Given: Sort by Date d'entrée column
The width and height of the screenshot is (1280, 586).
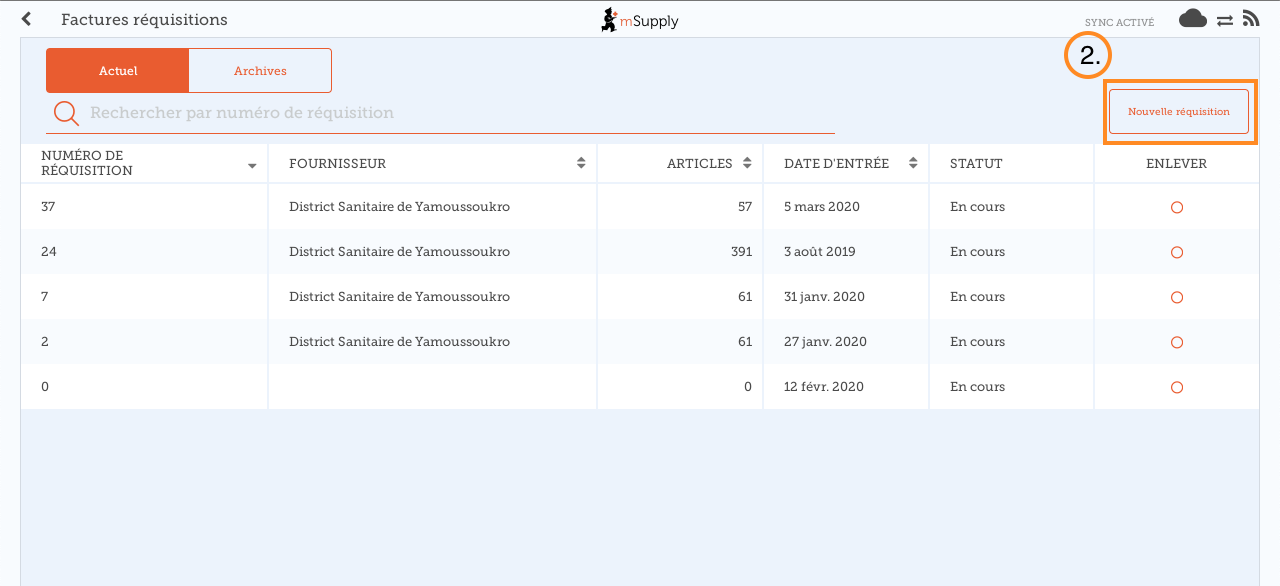Looking at the screenshot, I should pos(912,163).
